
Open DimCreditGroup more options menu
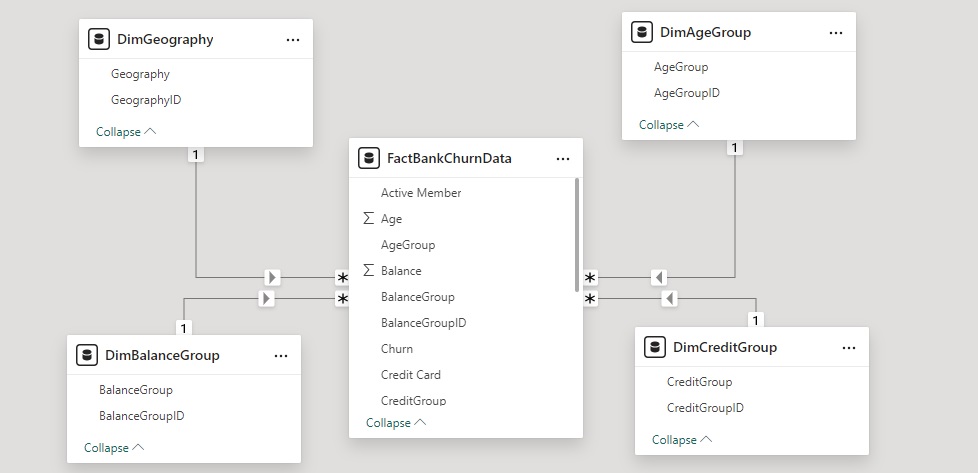pos(849,347)
